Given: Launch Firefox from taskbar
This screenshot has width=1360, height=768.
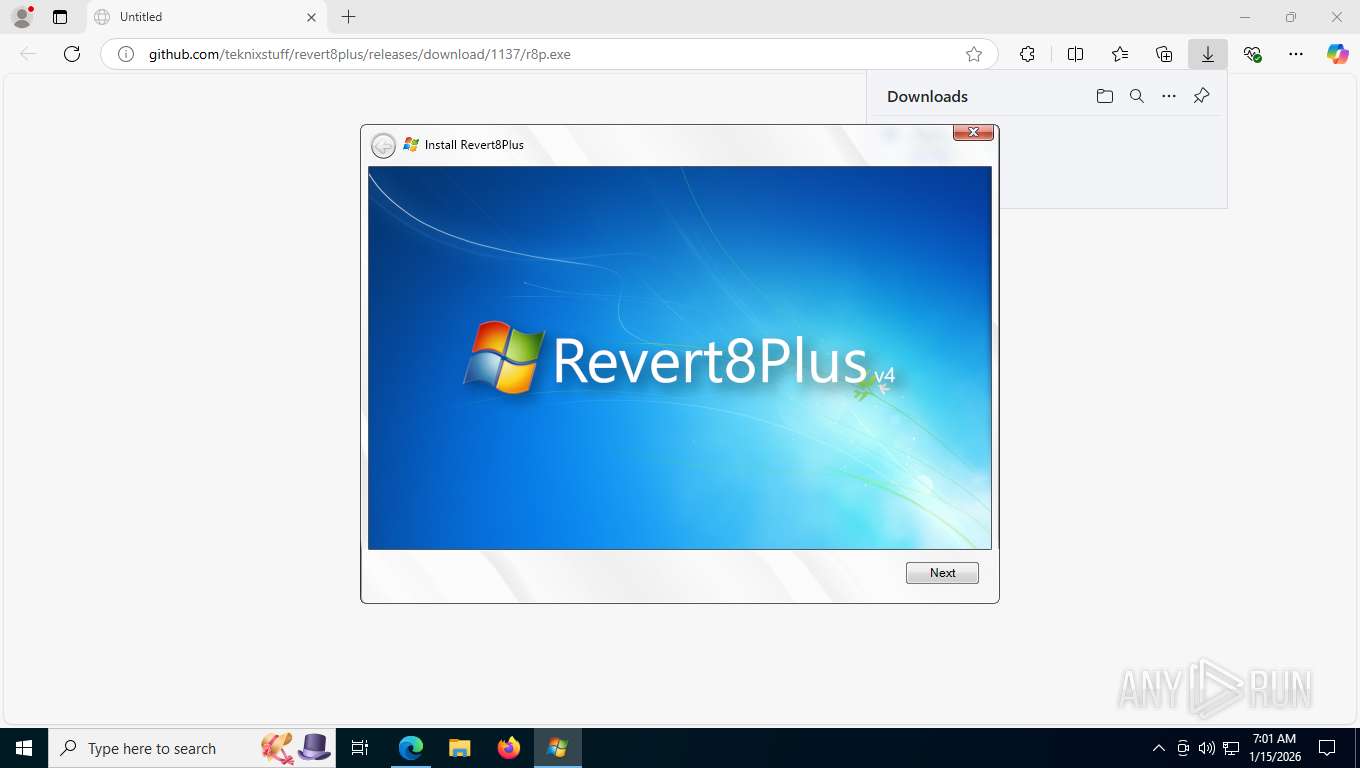Looking at the screenshot, I should click(x=508, y=748).
